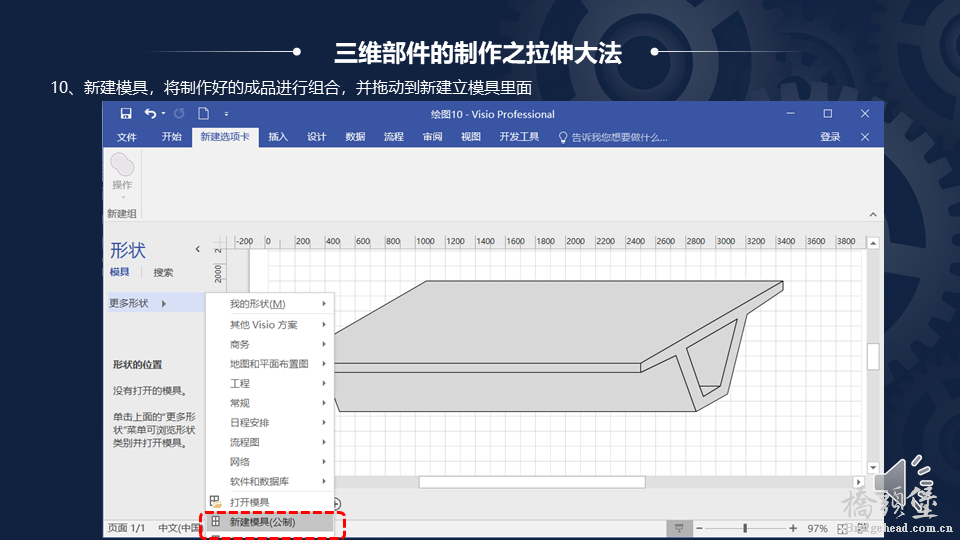This screenshot has width=960, height=540.
Task: Click the vertical scrollbar up arrow
Action: pyautogui.click(x=873, y=244)
